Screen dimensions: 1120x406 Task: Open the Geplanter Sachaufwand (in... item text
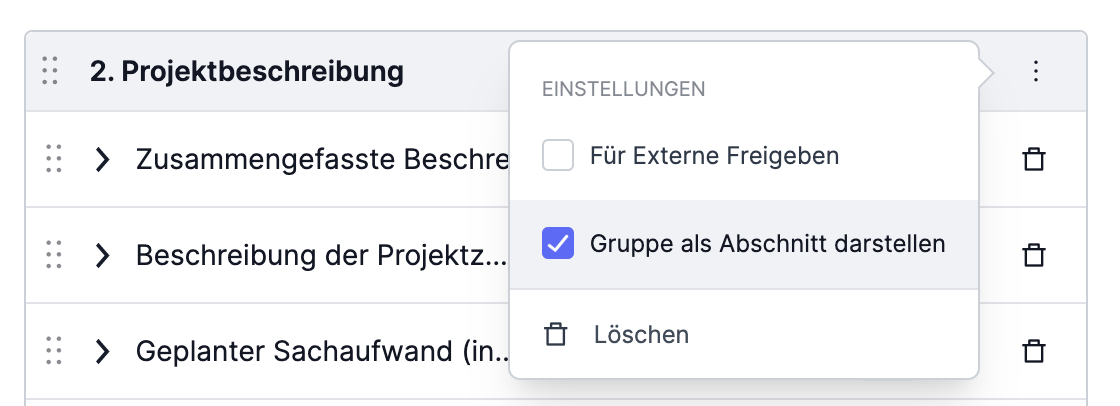[323, 351]
